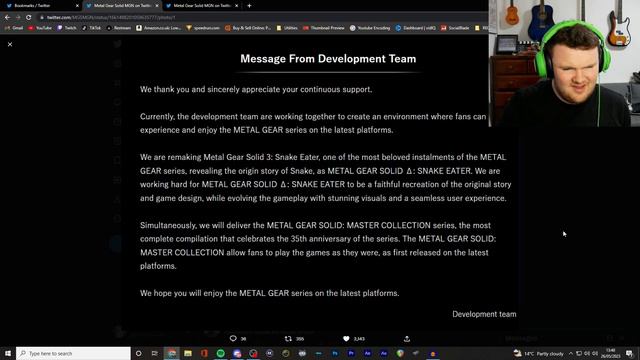Reload the current Twitter page
Screen dimensions: 640x360
(29, 17)
